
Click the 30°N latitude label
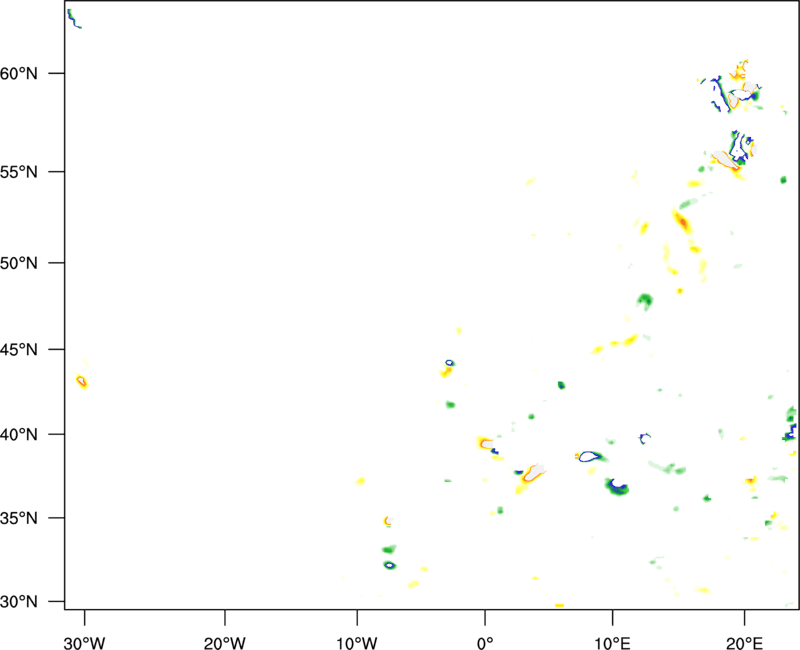(x=19, y=602)
